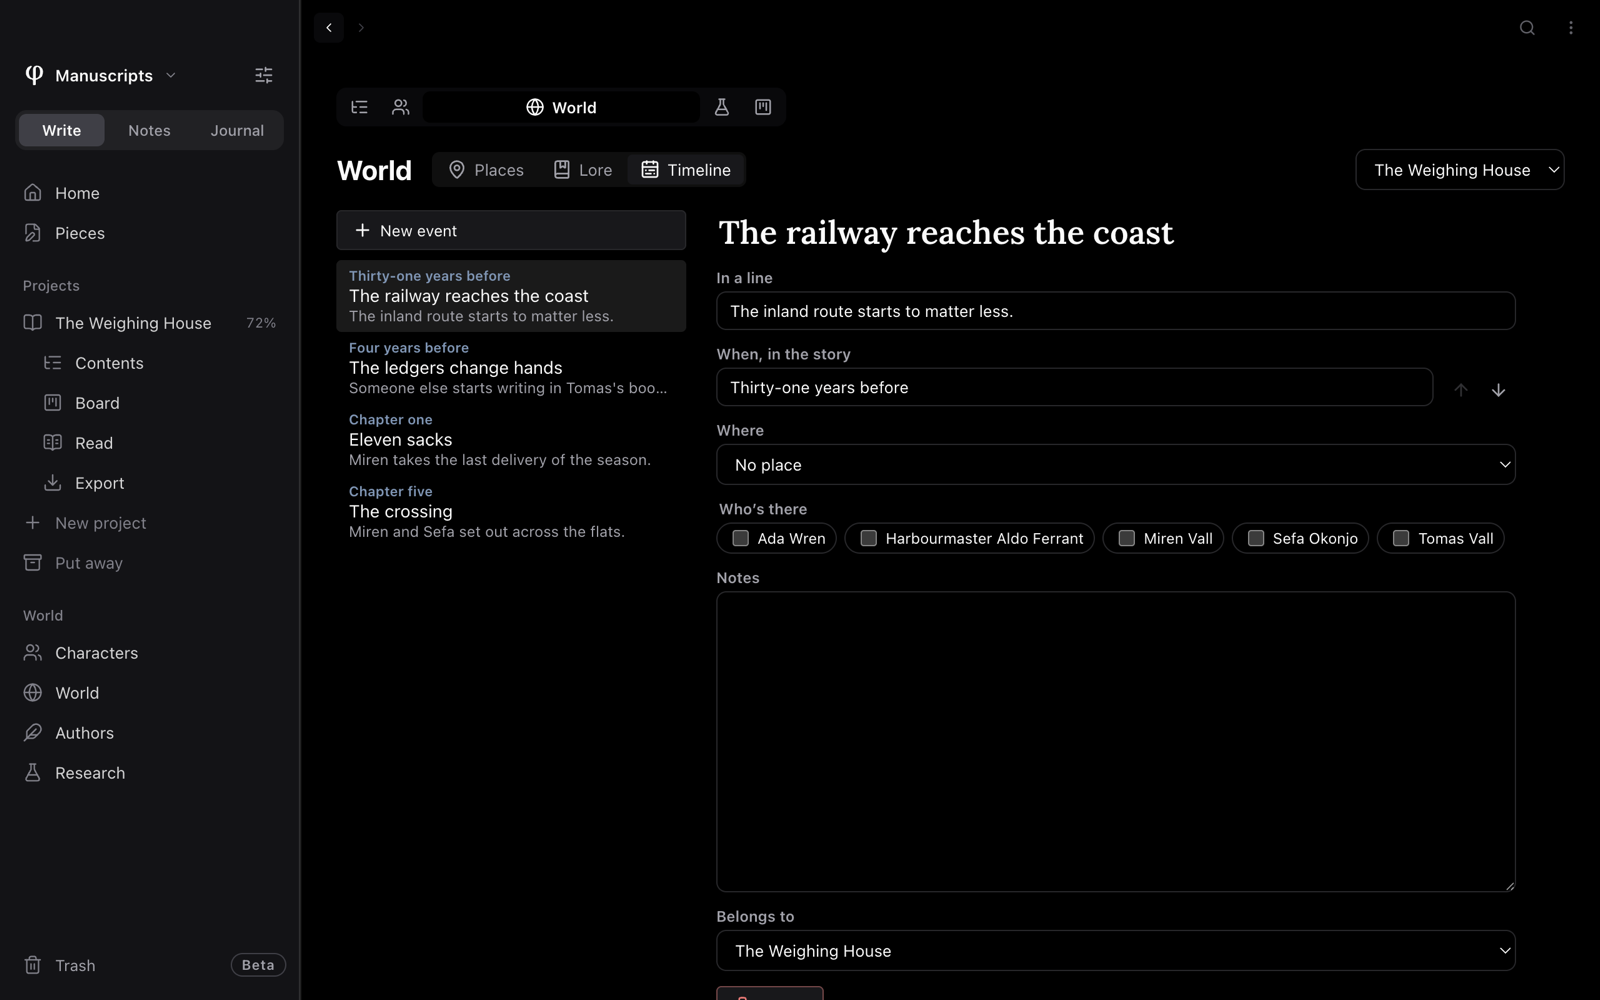Open the sidebar filter settings icon
Viewport: 1600px width, 1000px height.
pos(264,75)
